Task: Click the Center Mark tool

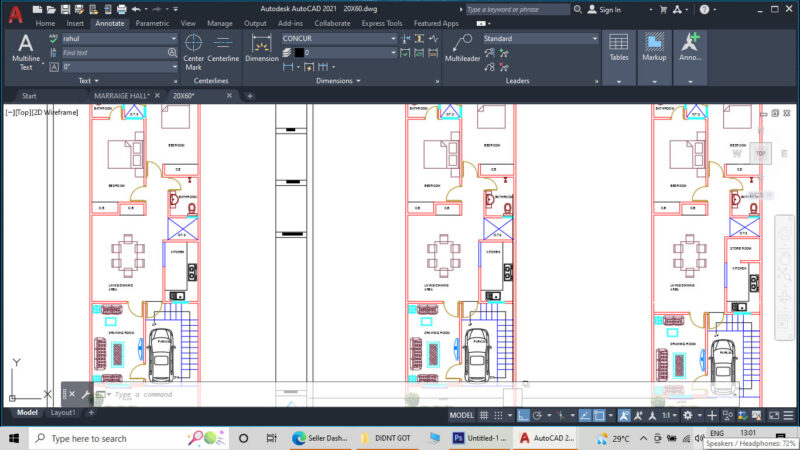Action: [x=193, y=52]
